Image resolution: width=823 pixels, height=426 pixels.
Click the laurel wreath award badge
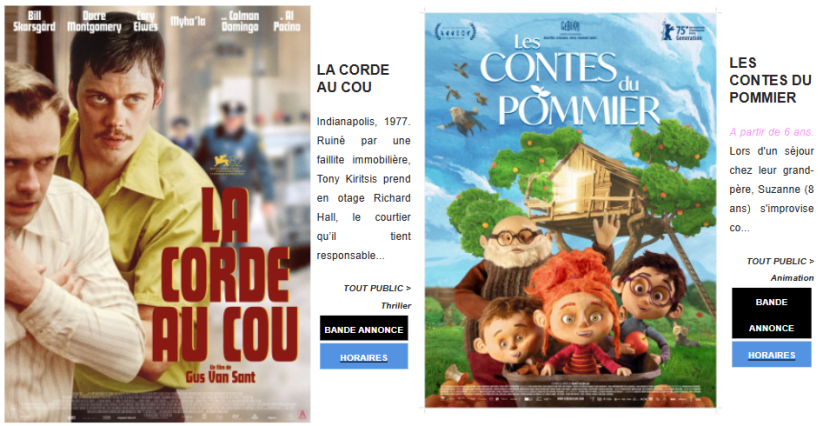tap(455, 31)
